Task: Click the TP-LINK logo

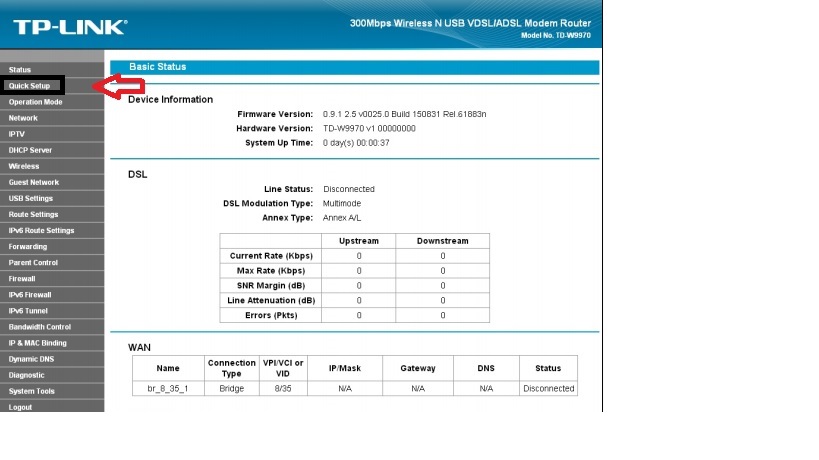Action: [x=70, y=27]
